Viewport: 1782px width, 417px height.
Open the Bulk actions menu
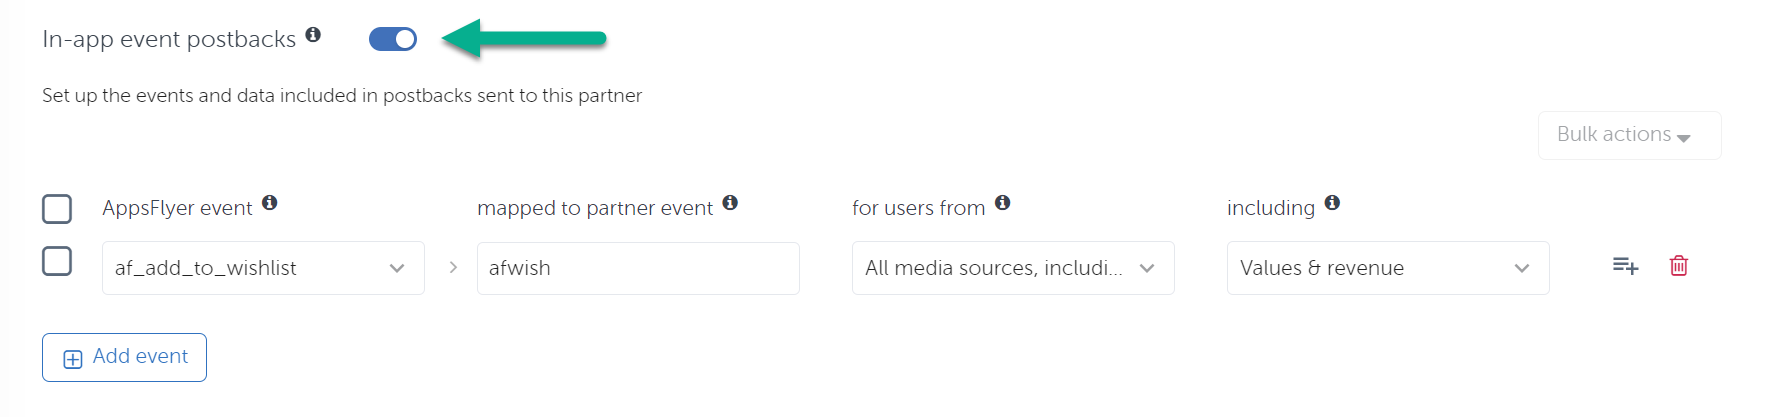point(1630,135)
